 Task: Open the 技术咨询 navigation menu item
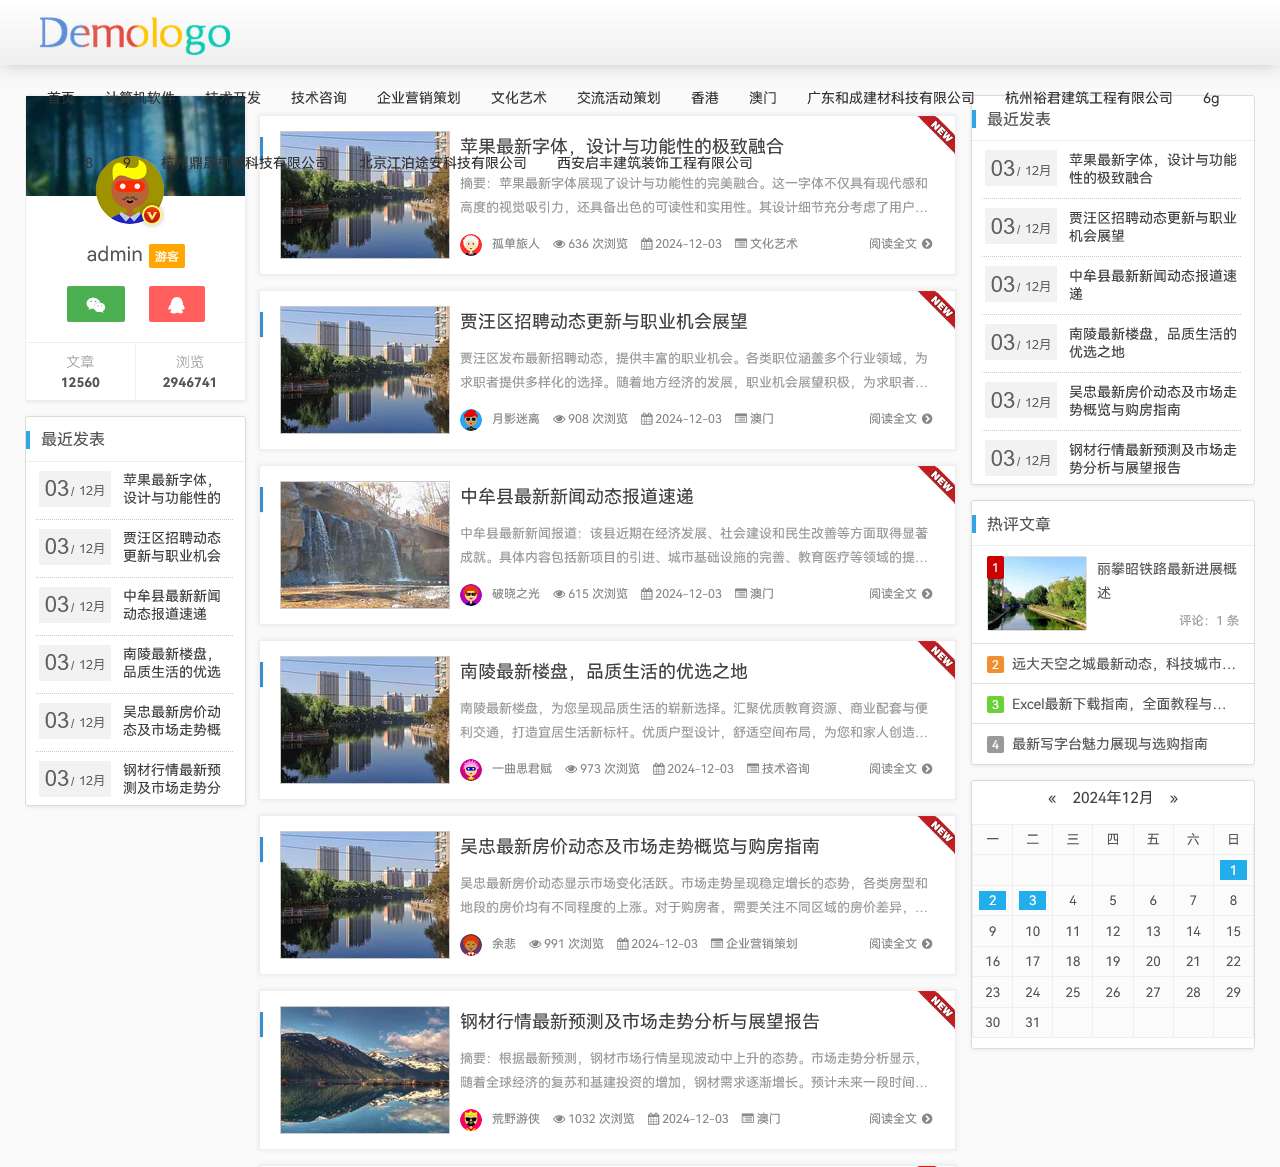coord(318,98)
